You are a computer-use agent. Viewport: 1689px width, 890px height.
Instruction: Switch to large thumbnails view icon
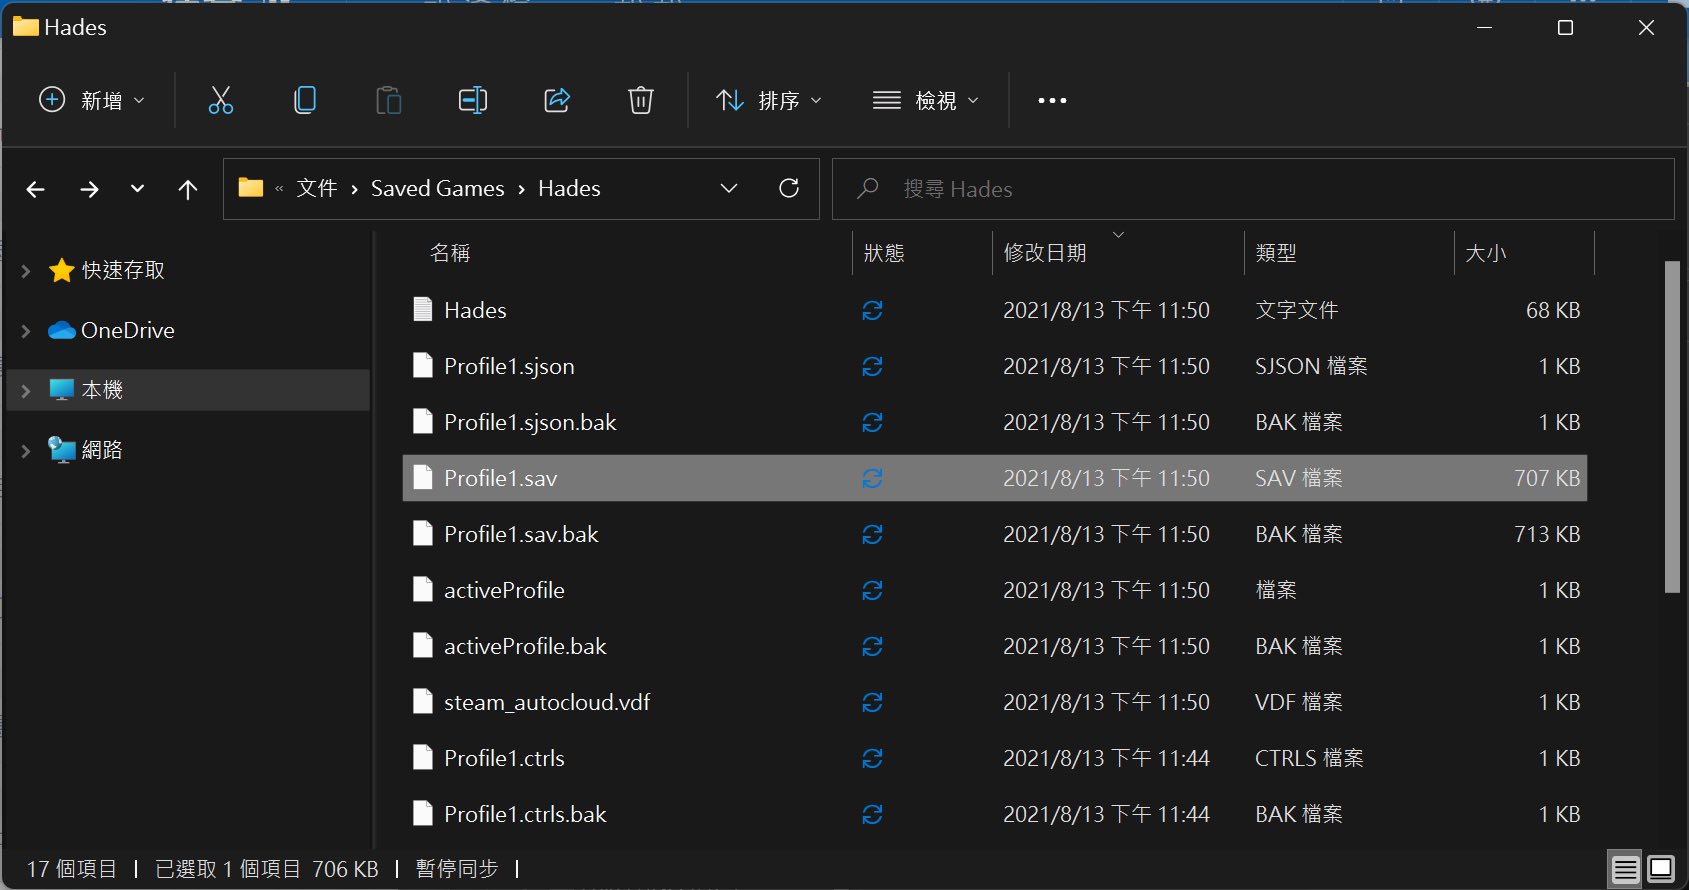tap(1661, 869)
